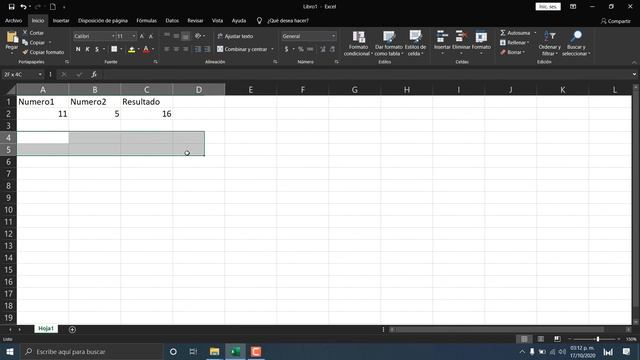640x360 pixels.
Task: Save the workbook with the disk icon
Action: (x=11, y=7)
